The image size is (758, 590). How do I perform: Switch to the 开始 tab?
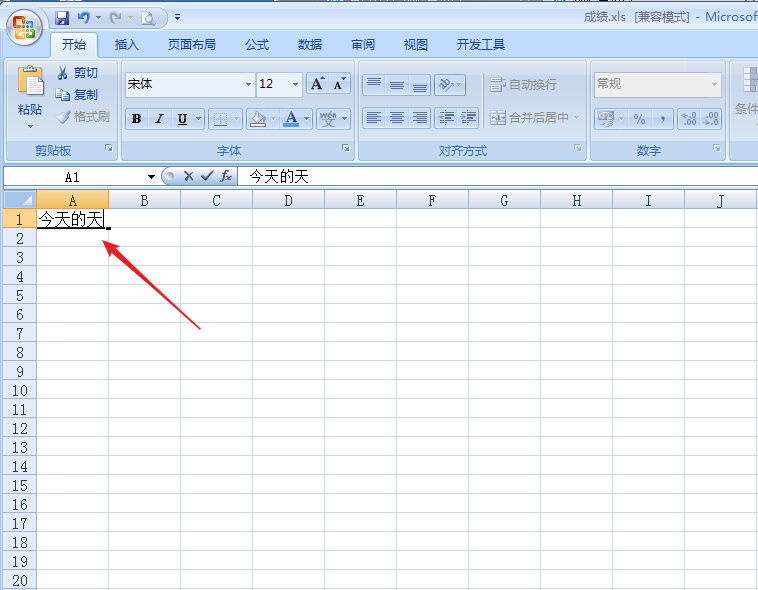coord(74,45)
